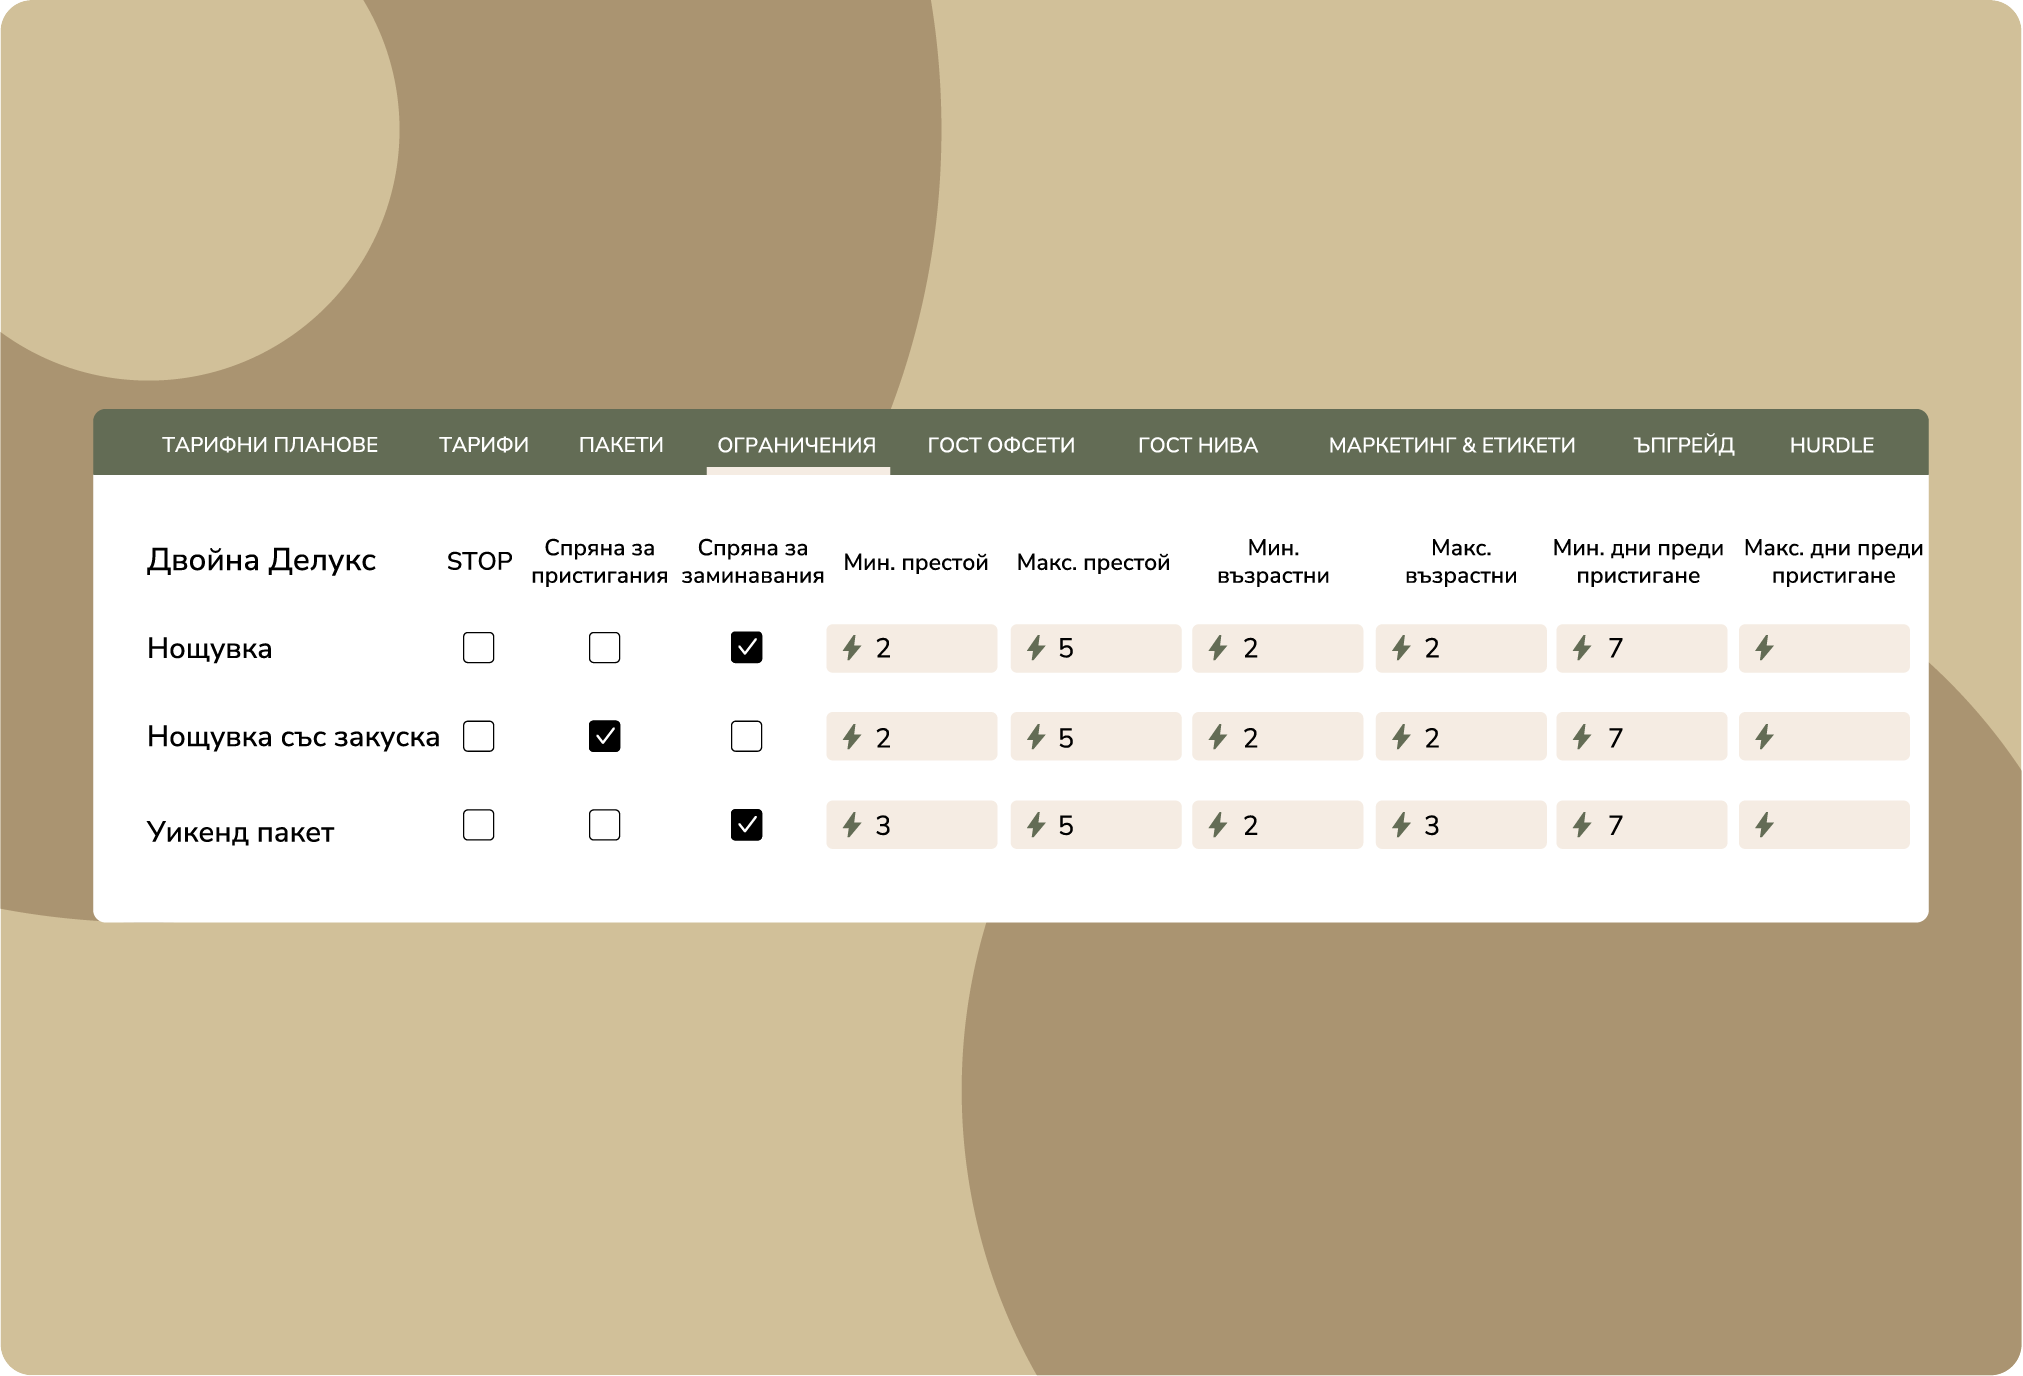Image resolution: width=2023 pixels, height=1376 pixels.
Task: Click lightning icon in Уикенд пакет Макс. възрастни field
Action: 1402,825
